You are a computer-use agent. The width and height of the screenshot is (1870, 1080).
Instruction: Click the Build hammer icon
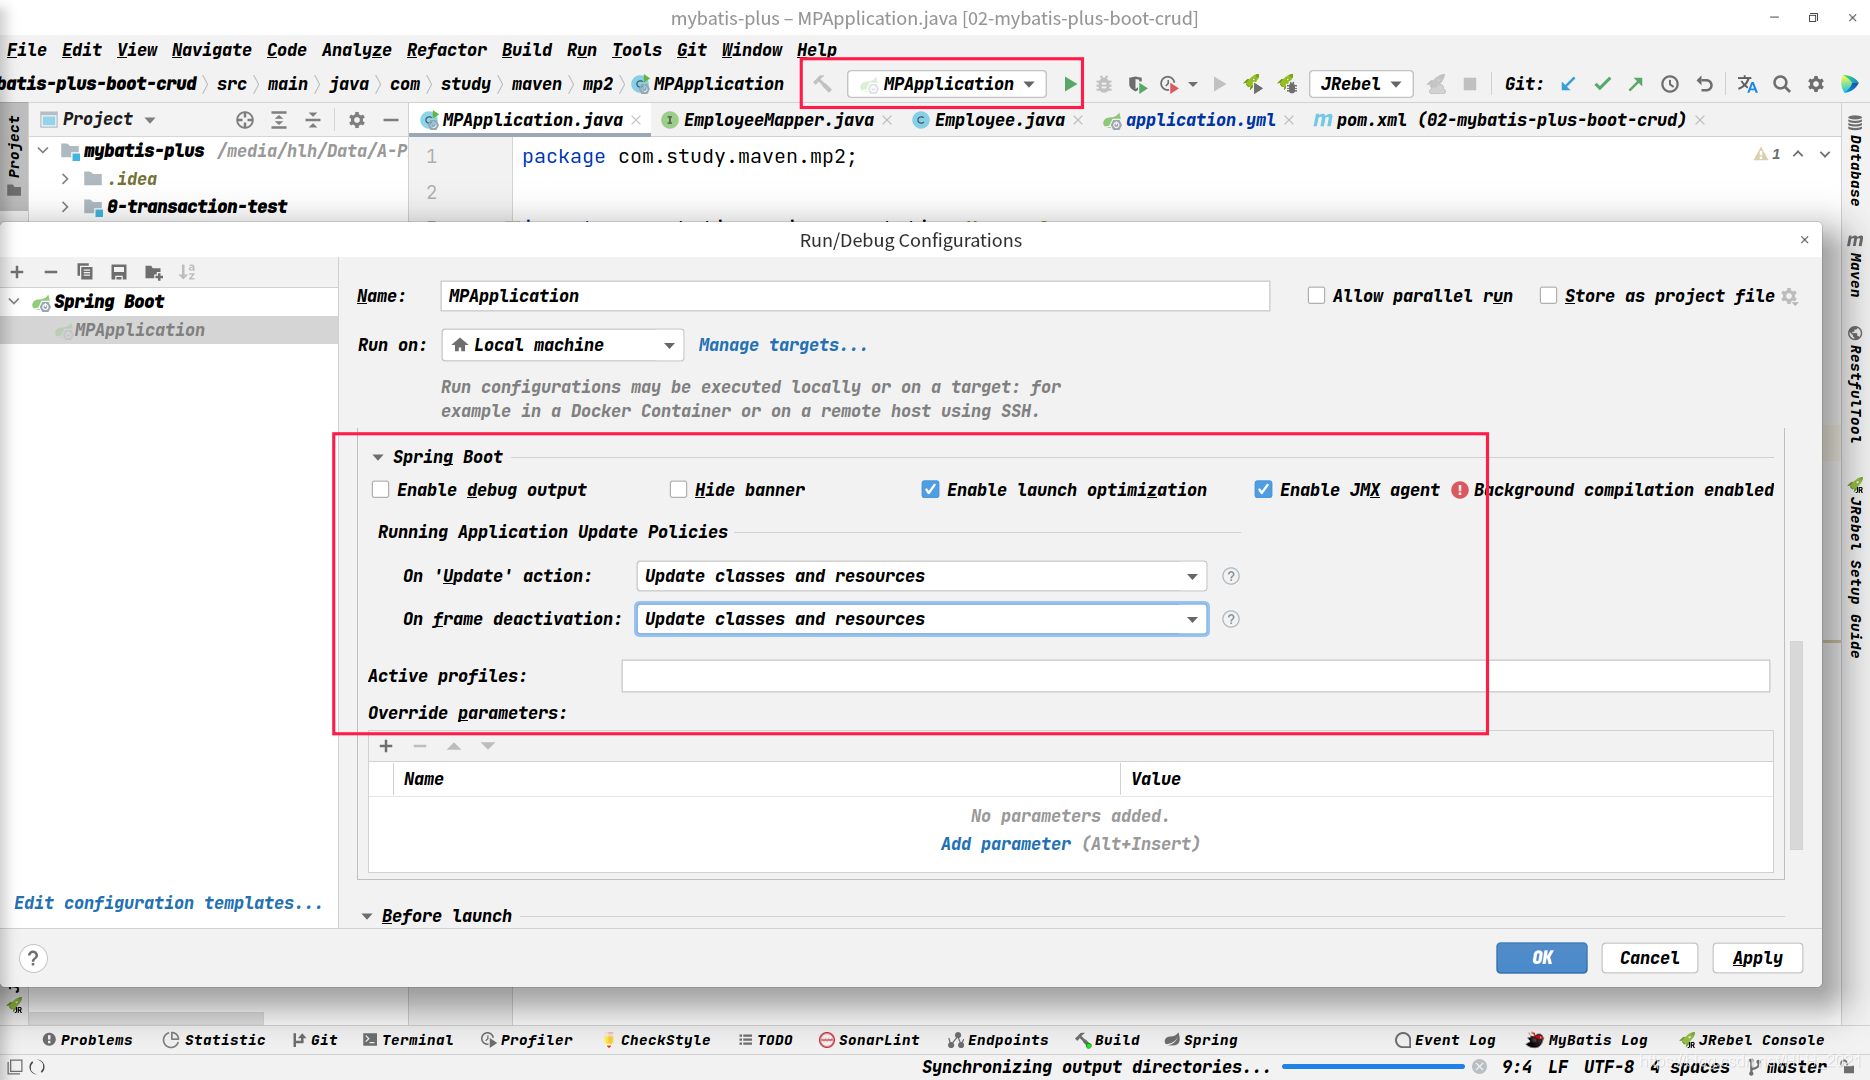[822, 84]
